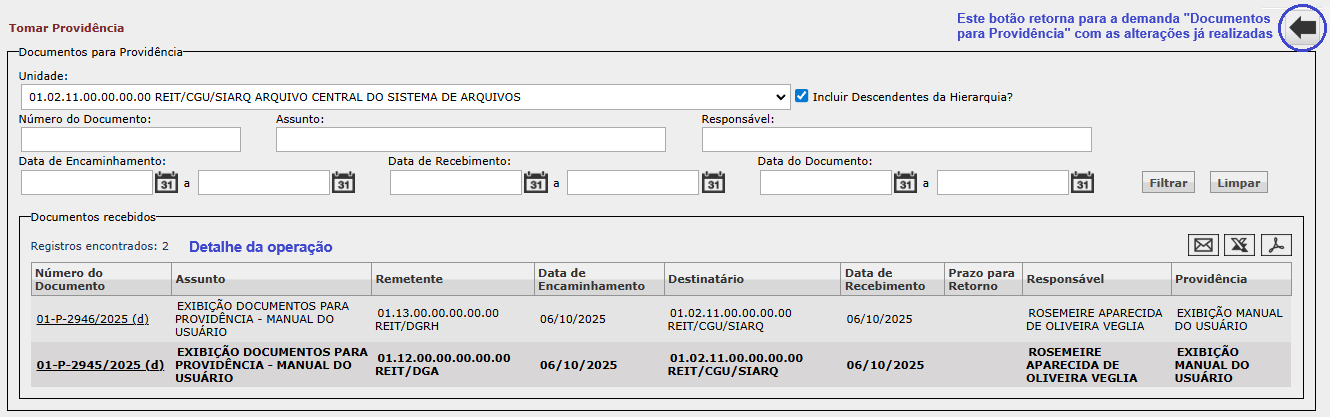Click the Número do Documento input field

pos(130,139)
